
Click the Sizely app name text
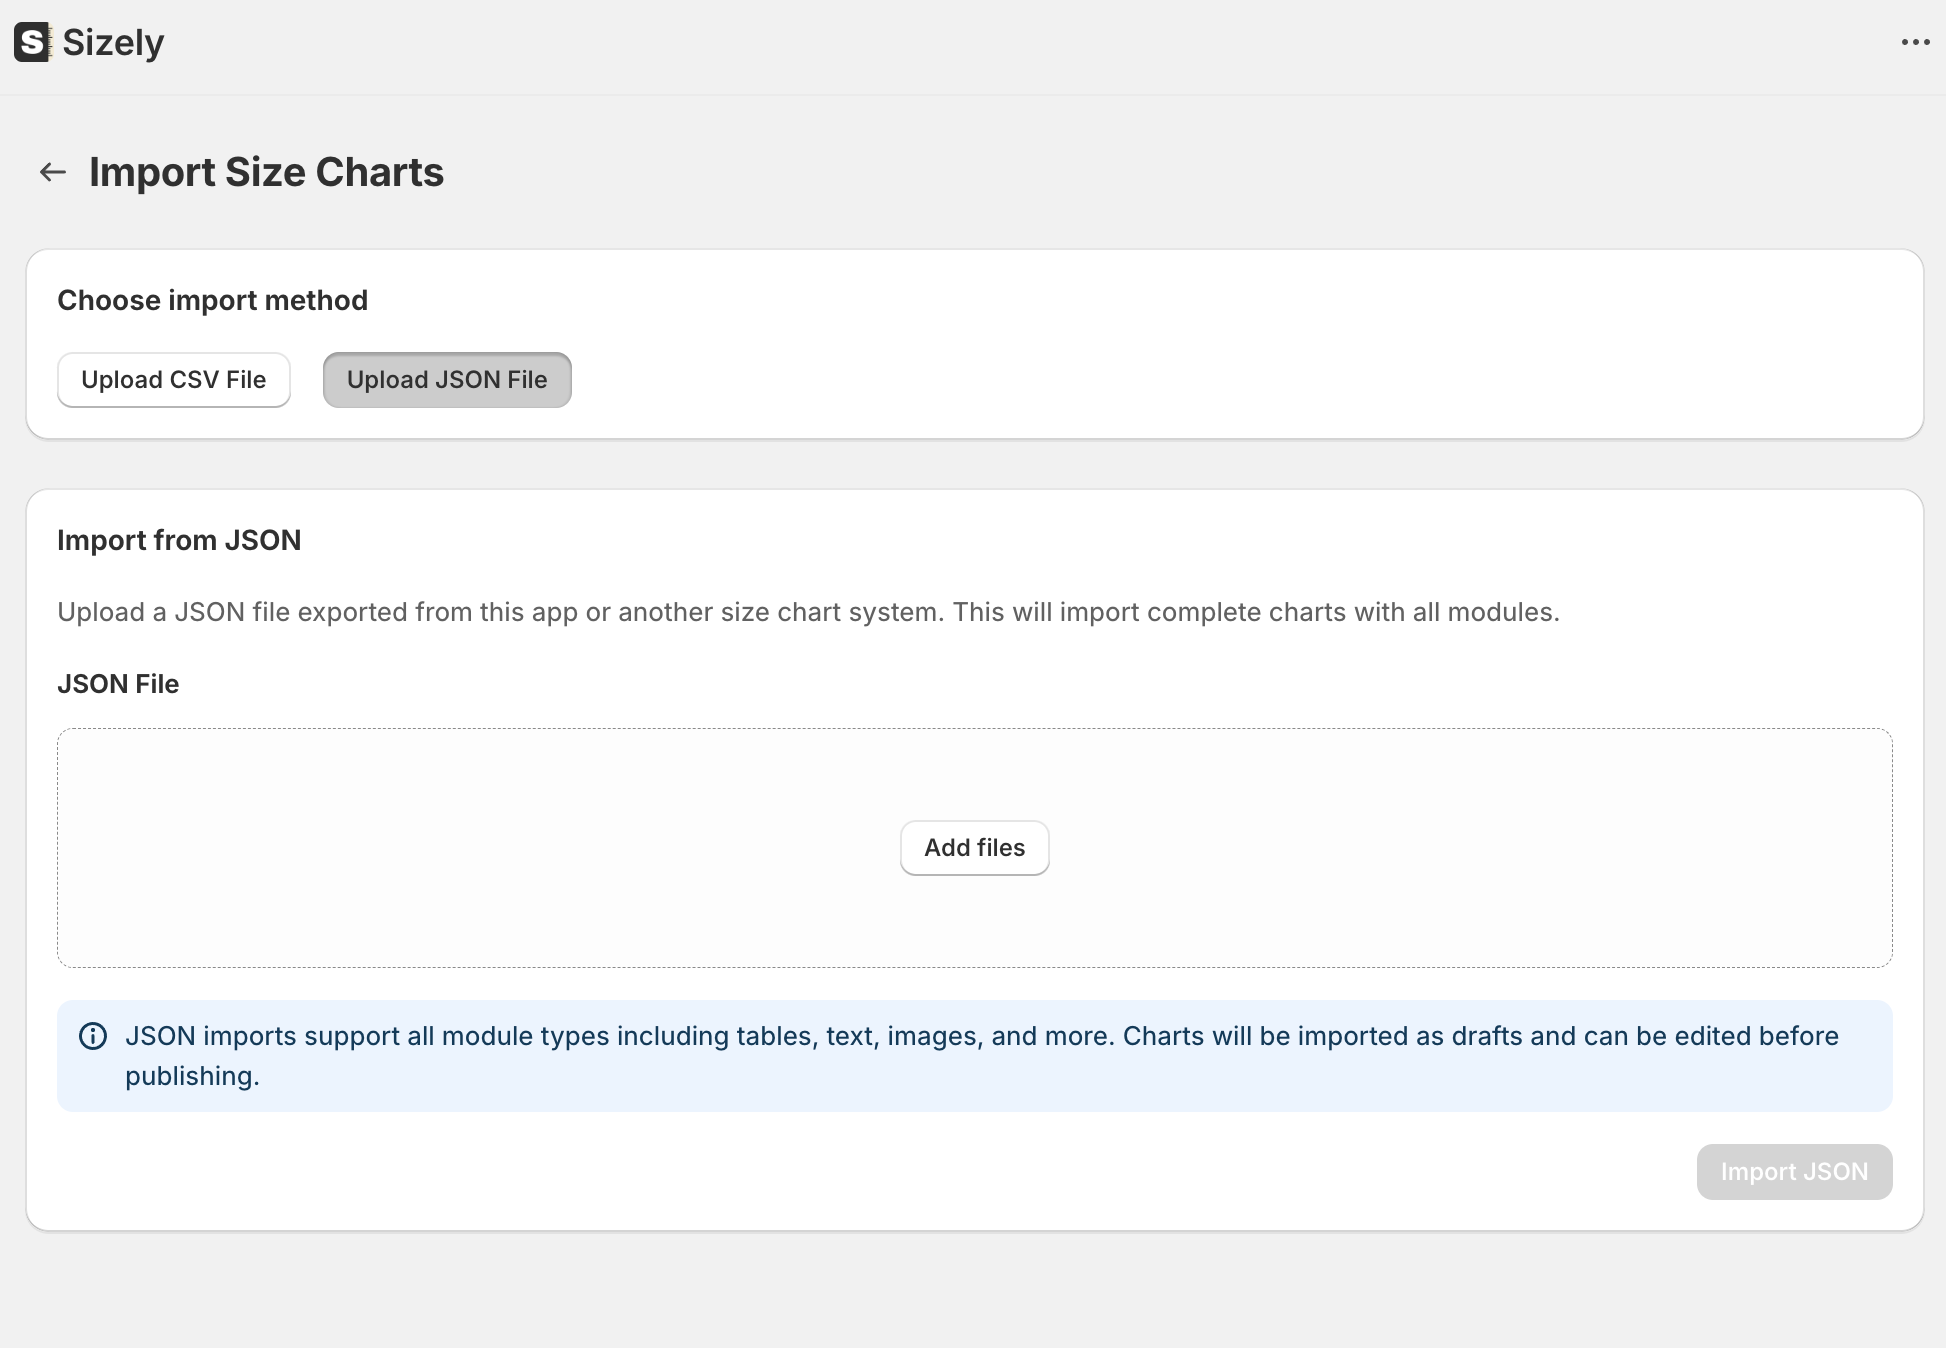click(113, 42)
